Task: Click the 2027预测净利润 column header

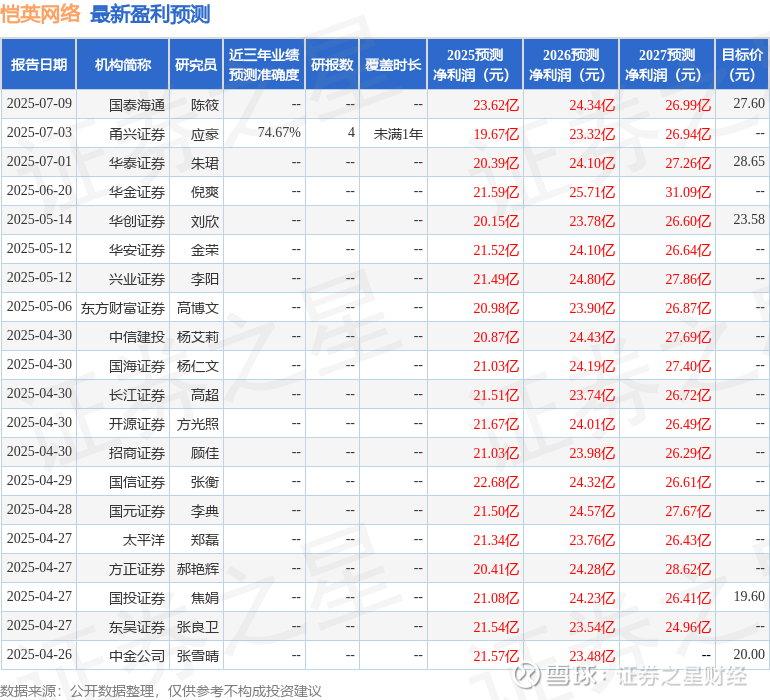Action: point(667,64)
